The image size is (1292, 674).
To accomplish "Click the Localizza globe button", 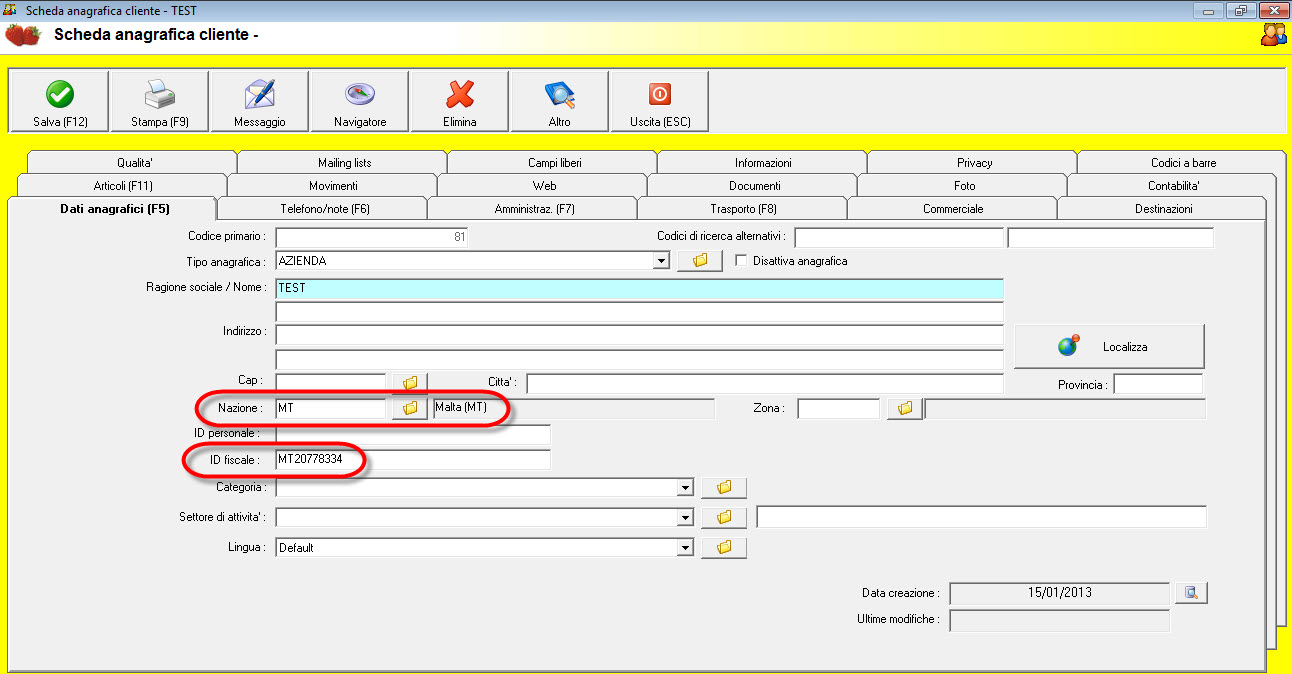I will tap(1110, 347).
